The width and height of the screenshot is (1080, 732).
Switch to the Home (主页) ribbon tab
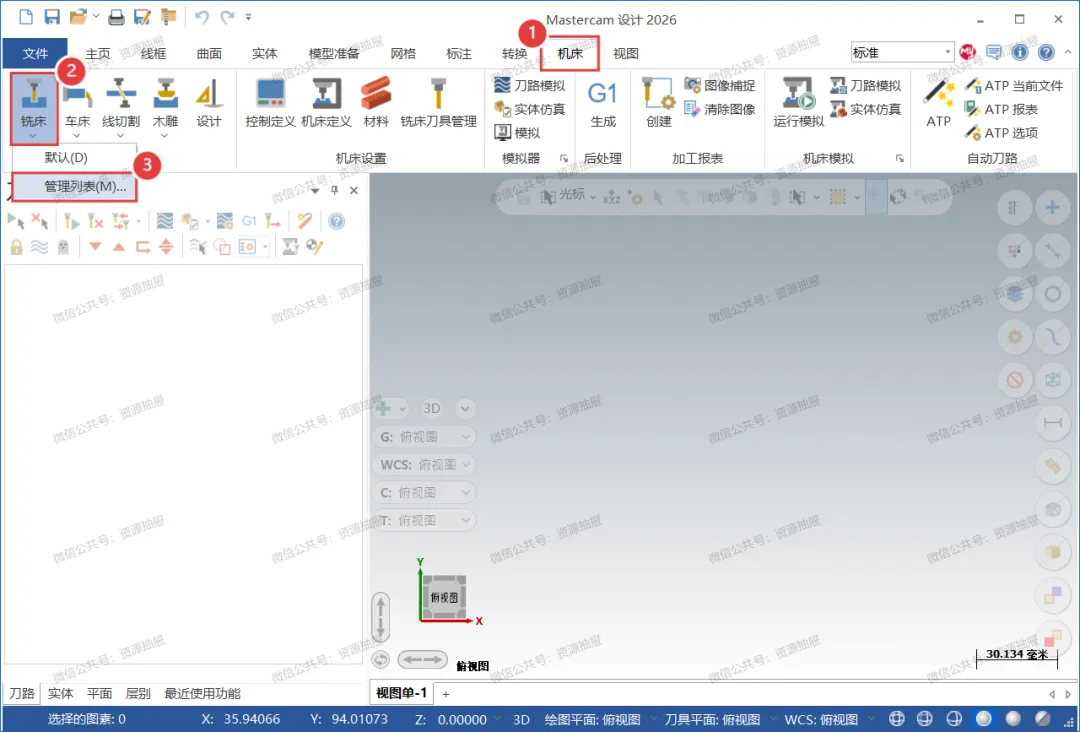(98, 53)
